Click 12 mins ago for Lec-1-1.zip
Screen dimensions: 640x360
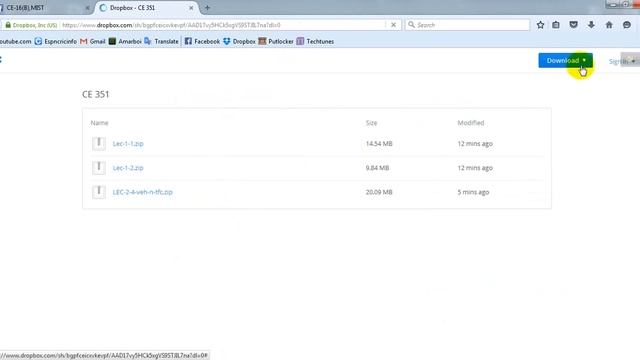[x=475, y=144]
